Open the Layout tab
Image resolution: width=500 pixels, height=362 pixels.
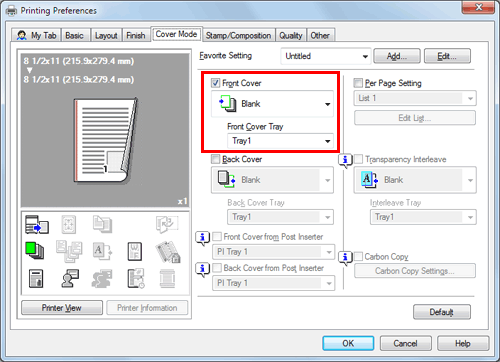tap(106, 35)
